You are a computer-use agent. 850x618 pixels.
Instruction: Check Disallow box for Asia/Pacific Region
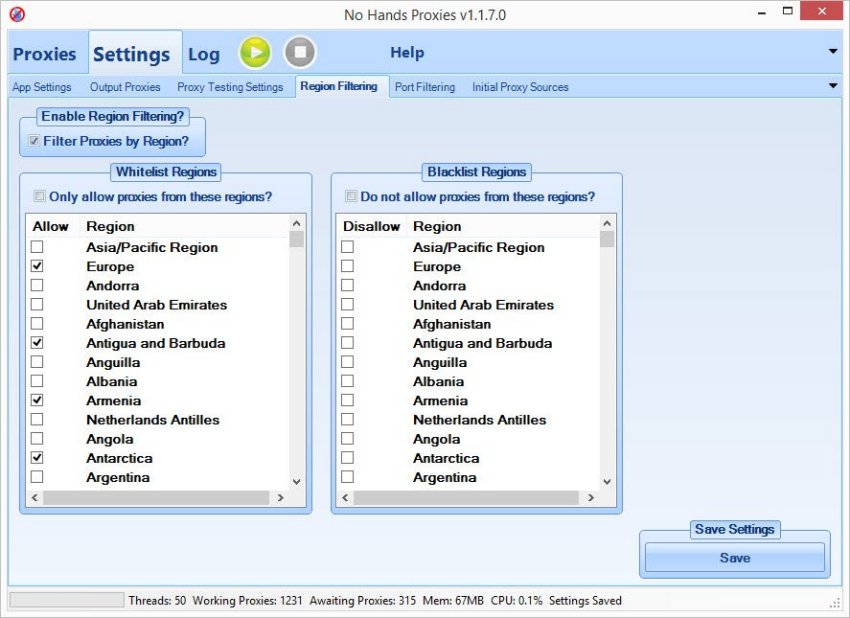347,247
